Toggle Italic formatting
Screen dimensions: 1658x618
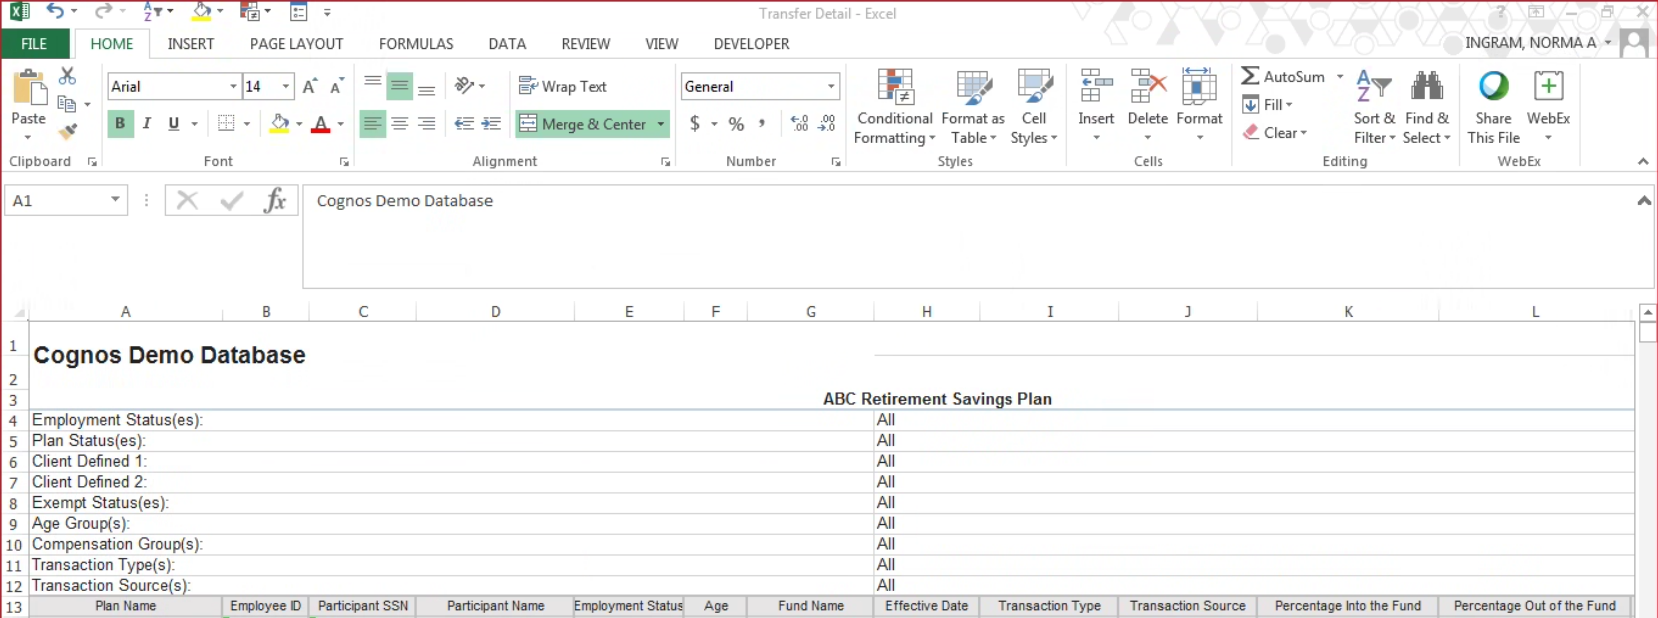(147, 124)
